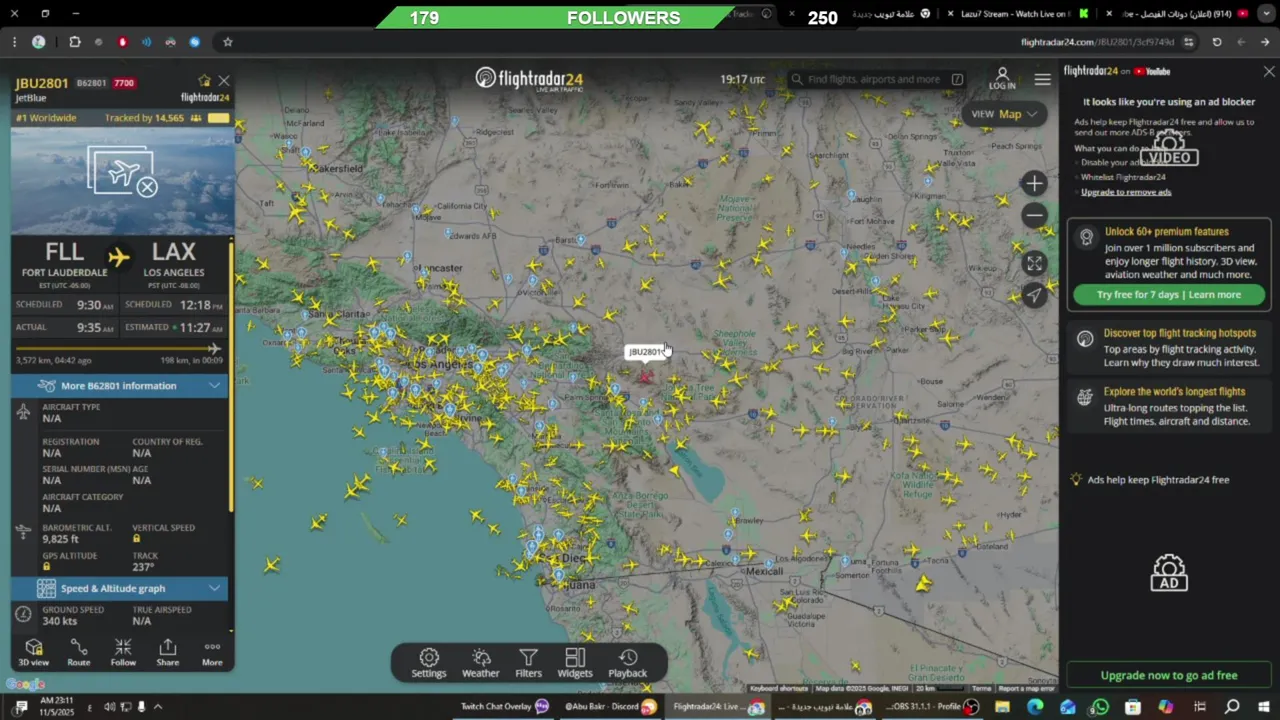Open the VIEW Map dropdown

[1004, 114]
